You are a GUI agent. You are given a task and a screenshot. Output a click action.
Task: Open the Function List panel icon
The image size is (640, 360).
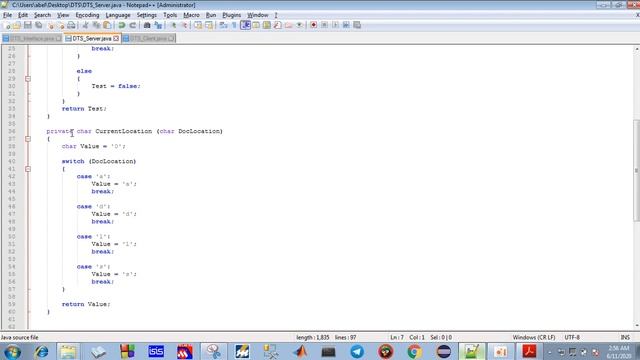click(x=278, y=25)
